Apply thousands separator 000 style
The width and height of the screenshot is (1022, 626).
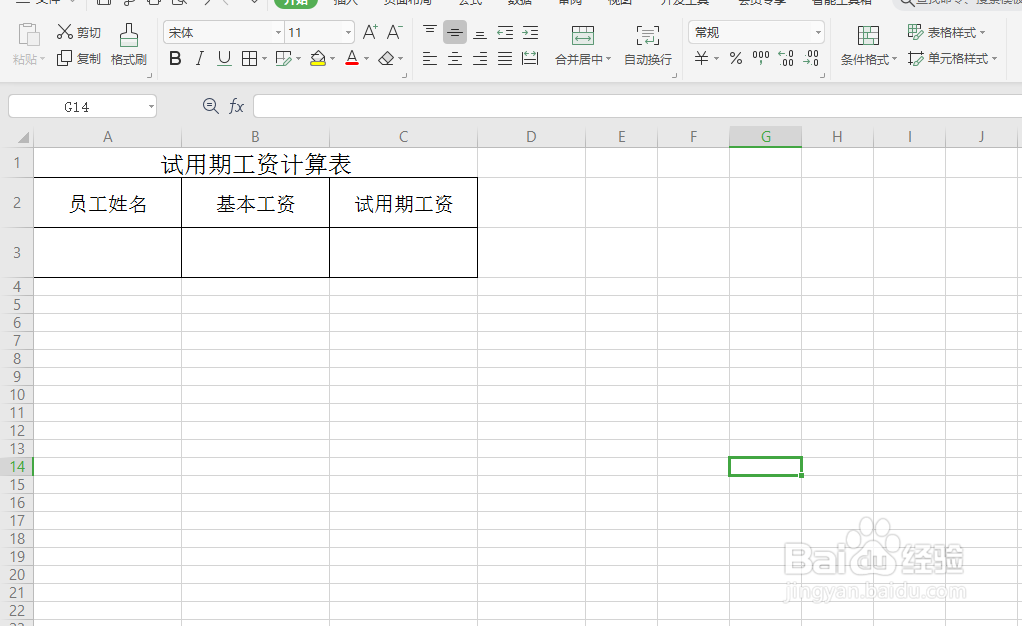tap(761, 59)
